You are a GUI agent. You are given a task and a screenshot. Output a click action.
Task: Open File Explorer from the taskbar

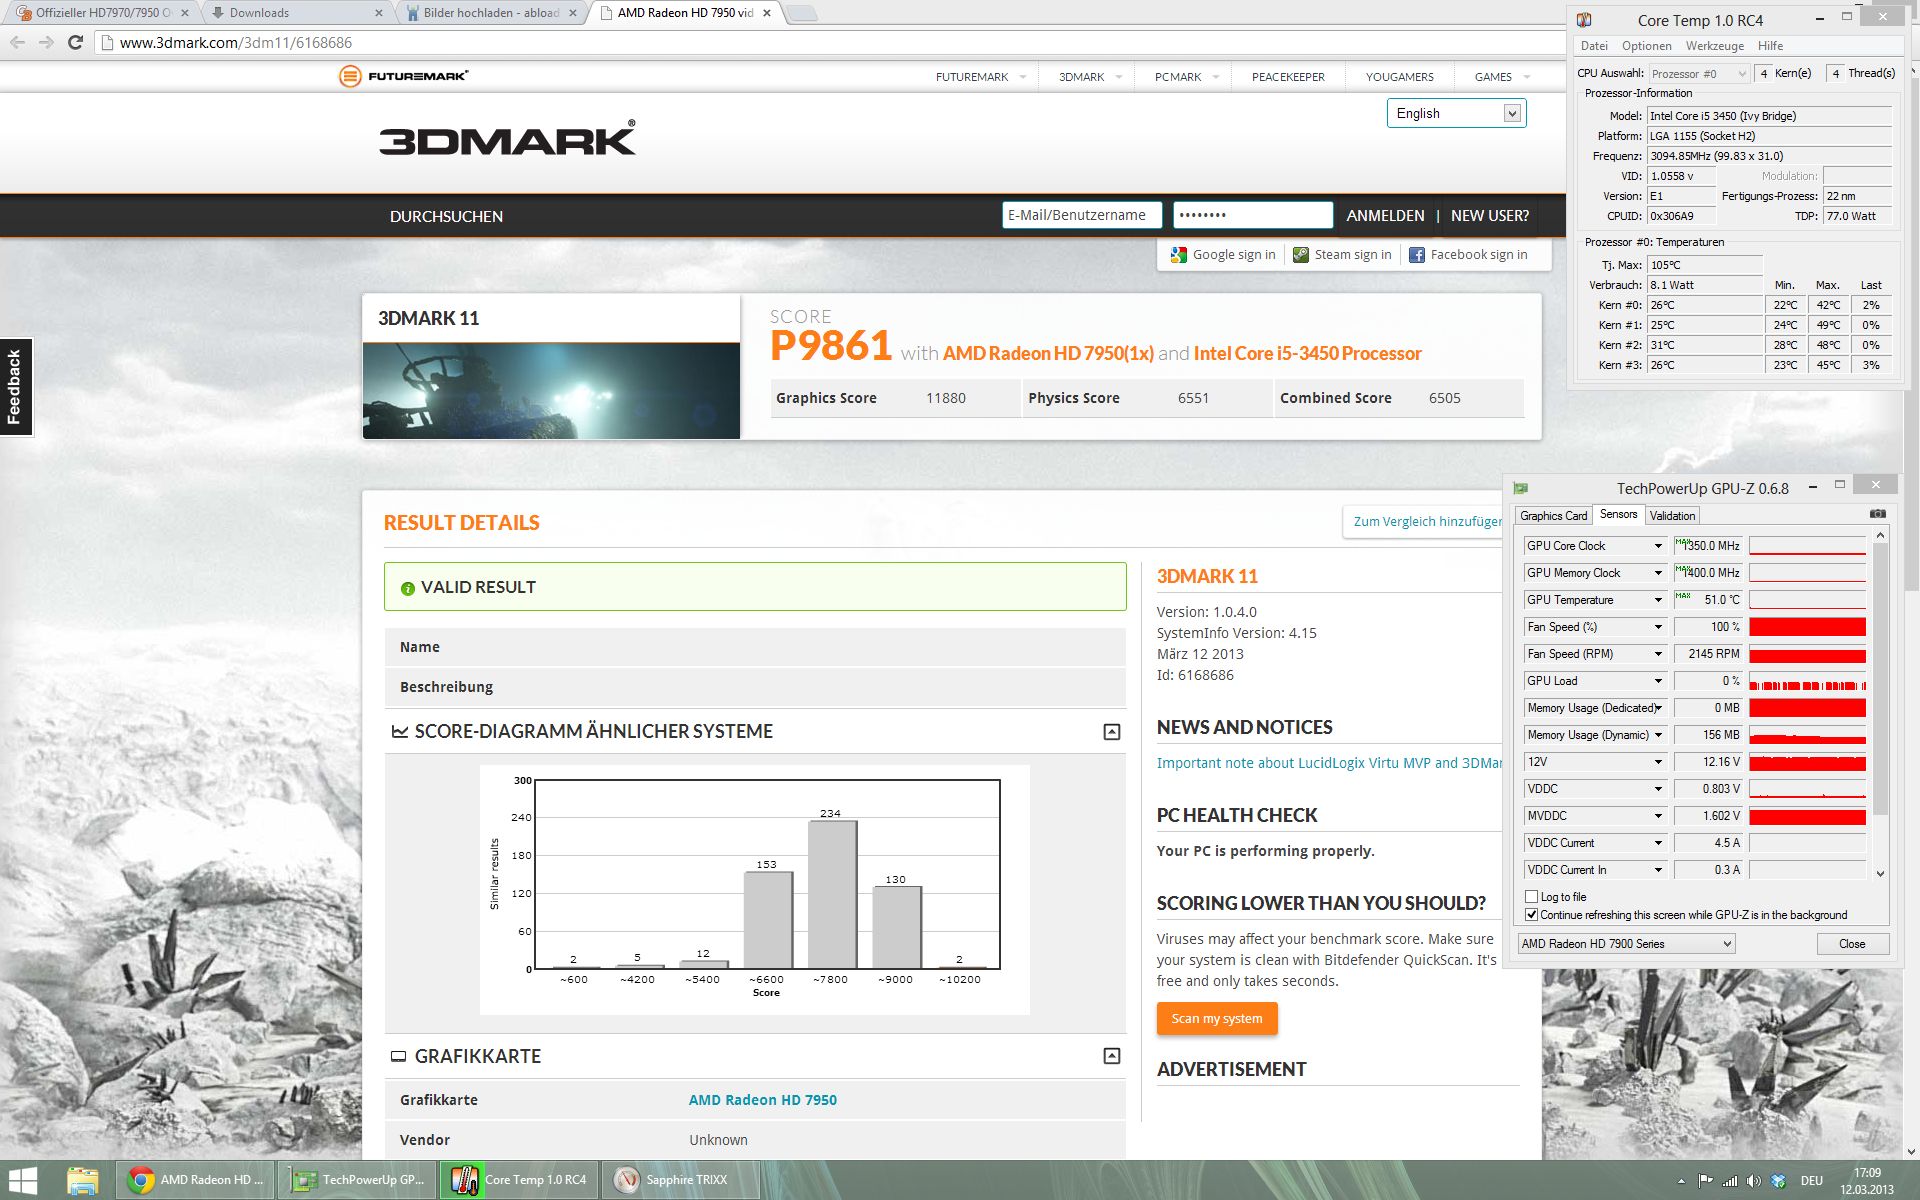[x=83, y=1180]
